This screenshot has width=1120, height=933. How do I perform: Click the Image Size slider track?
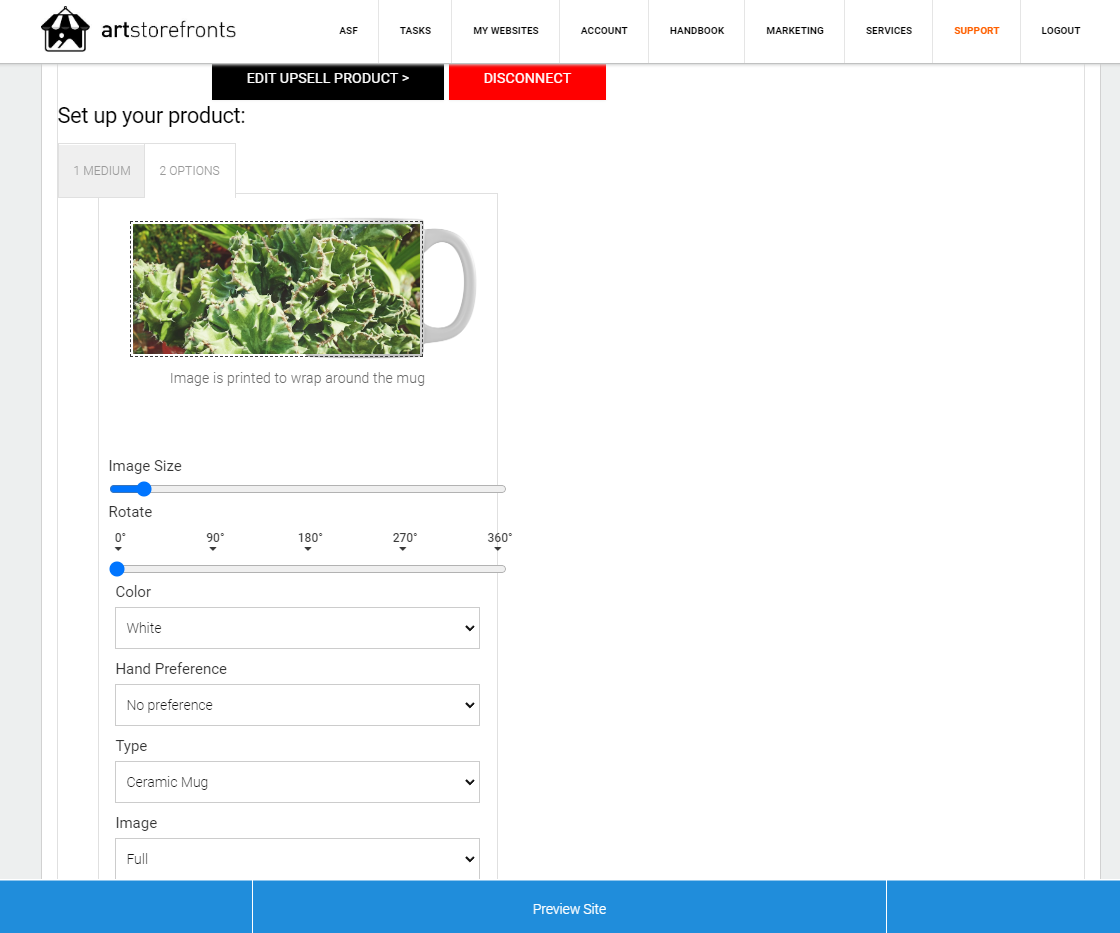[308, 489]
